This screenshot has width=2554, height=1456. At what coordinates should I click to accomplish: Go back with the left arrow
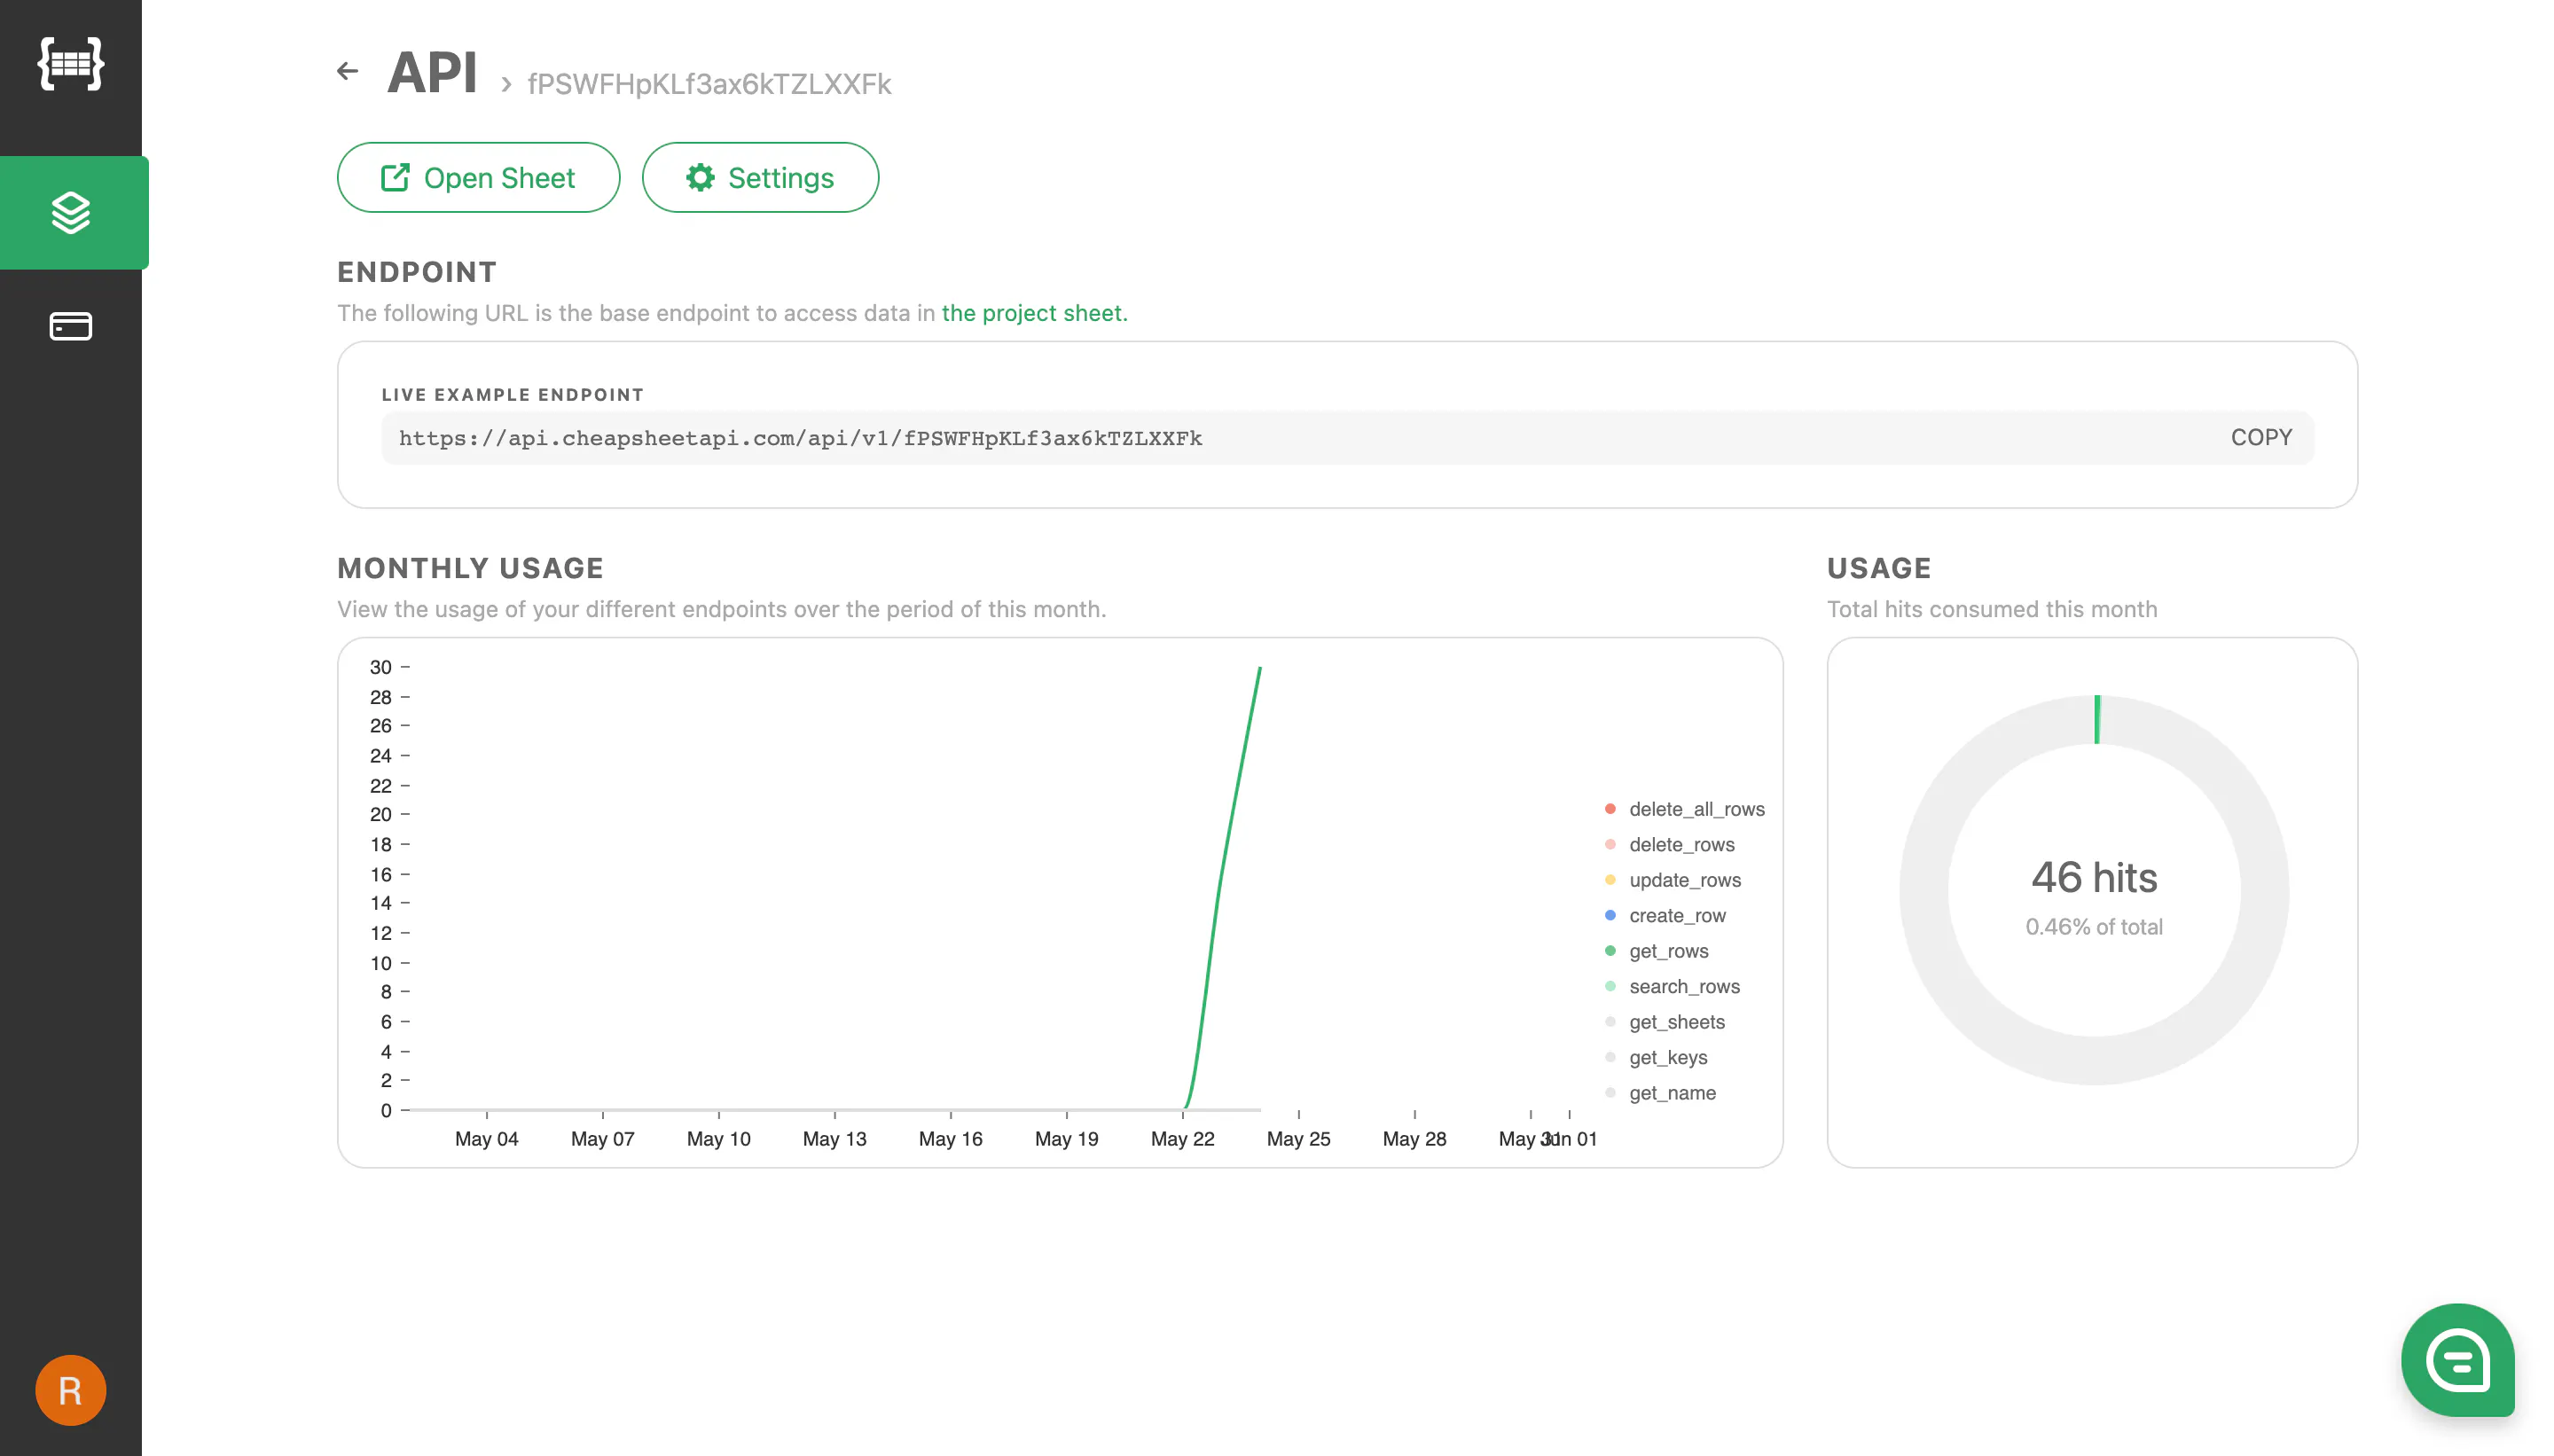[347, 71]
